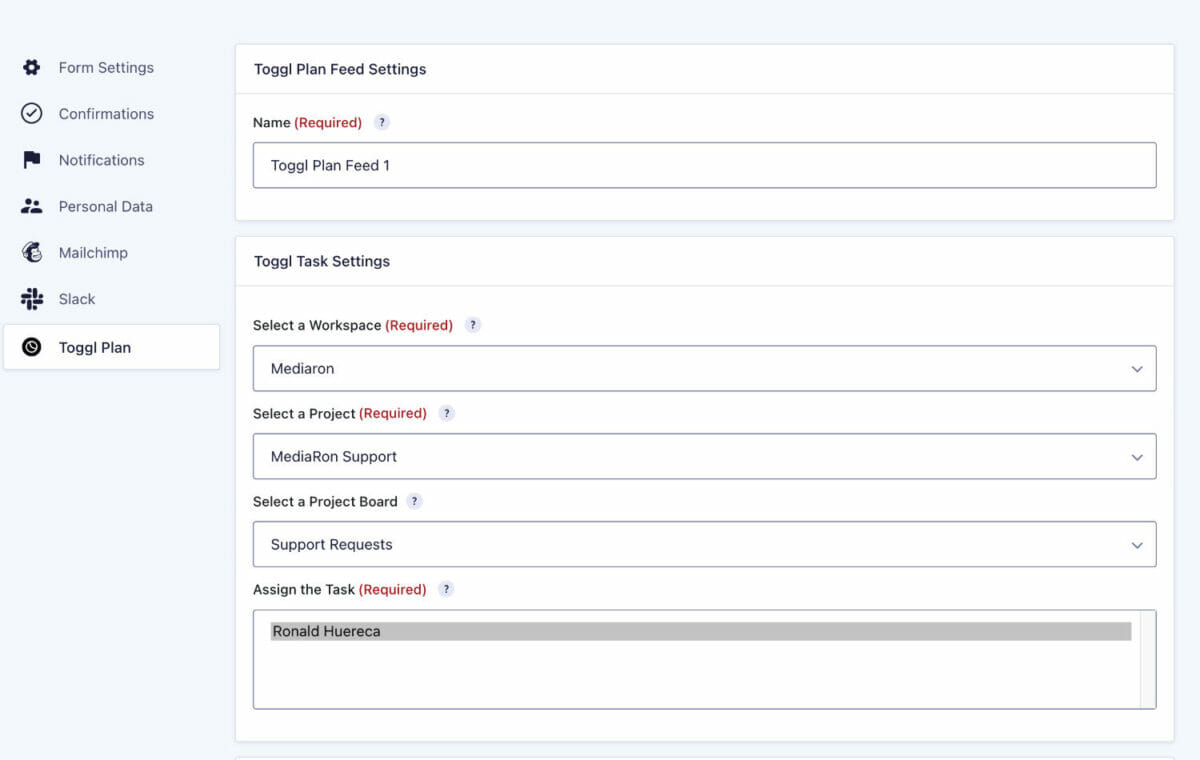
Task: Show help tooltip for Select a Project
Action: pyautogui.click(x=447, y=413)
